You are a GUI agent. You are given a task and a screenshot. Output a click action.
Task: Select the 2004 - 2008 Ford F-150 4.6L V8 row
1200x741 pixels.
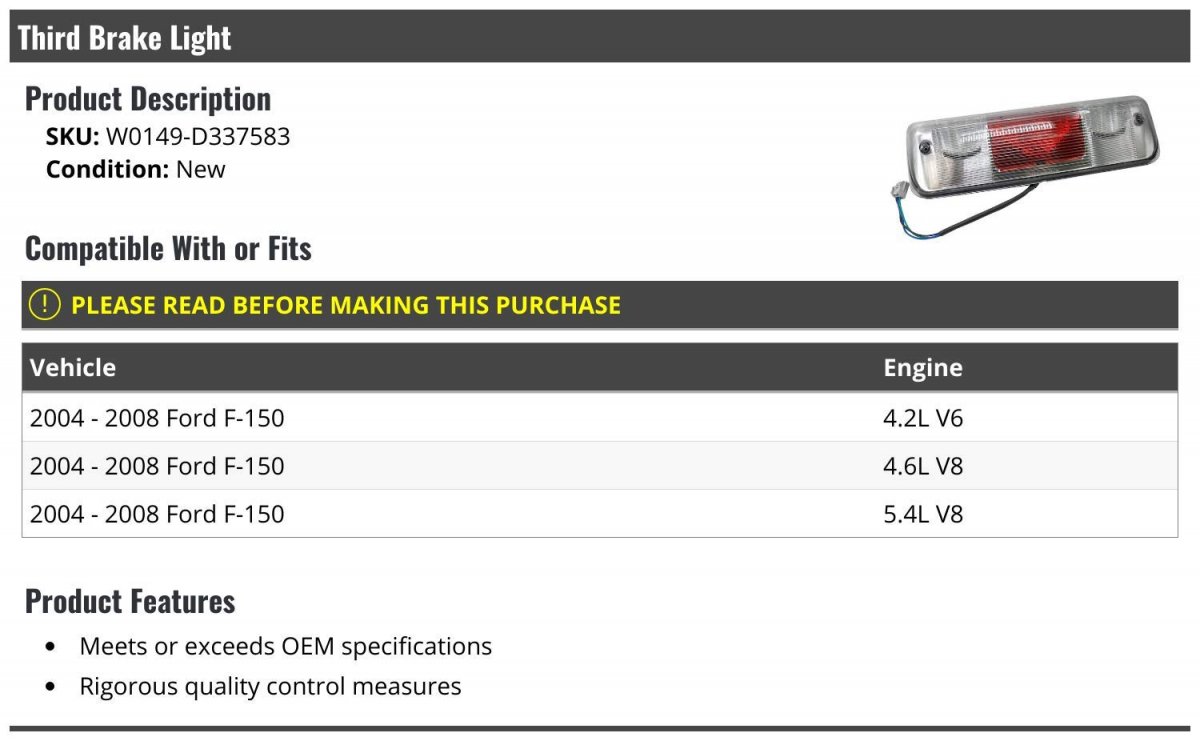tap(600, 466)
